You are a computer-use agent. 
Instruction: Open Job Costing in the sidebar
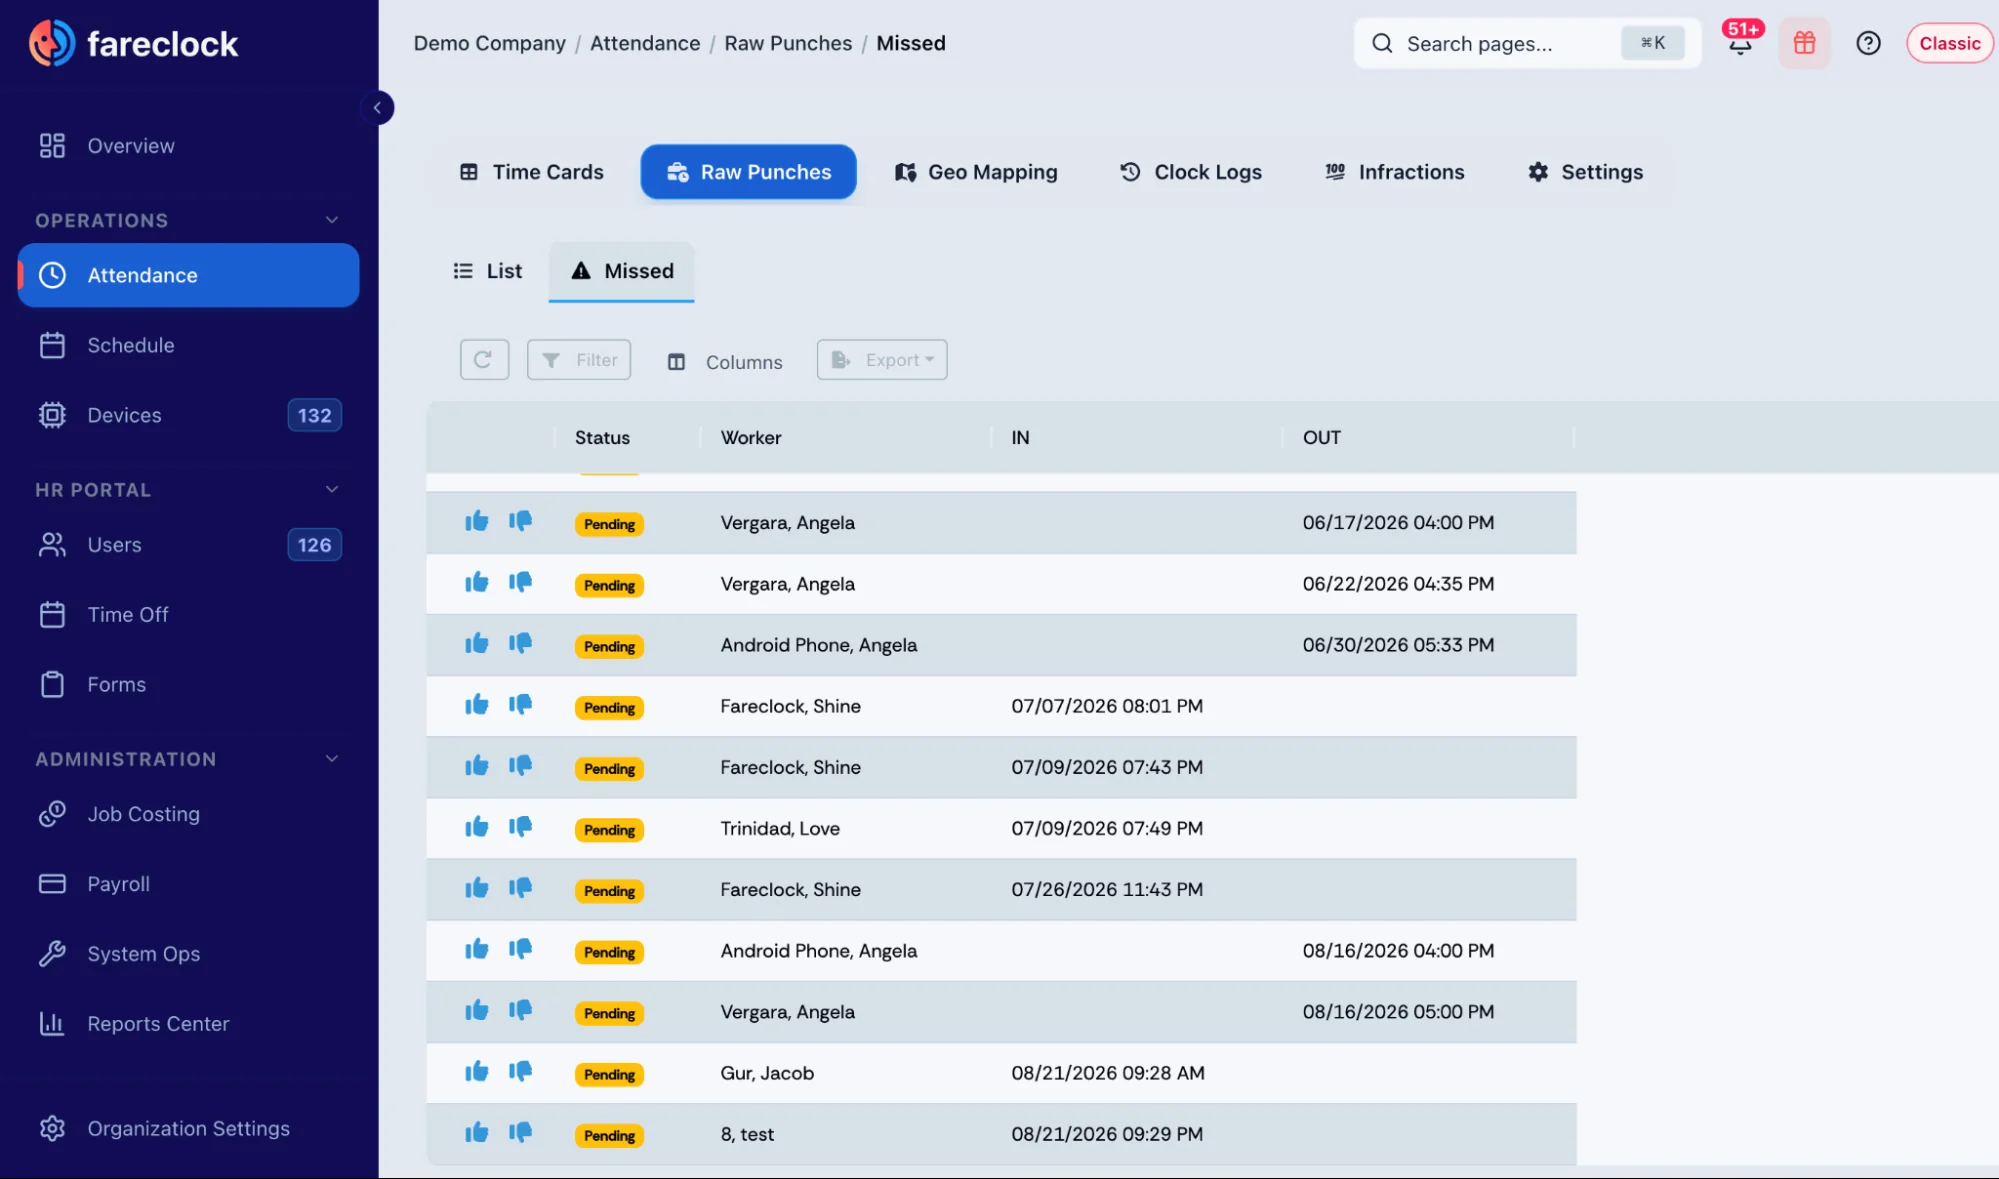[188, 814]
